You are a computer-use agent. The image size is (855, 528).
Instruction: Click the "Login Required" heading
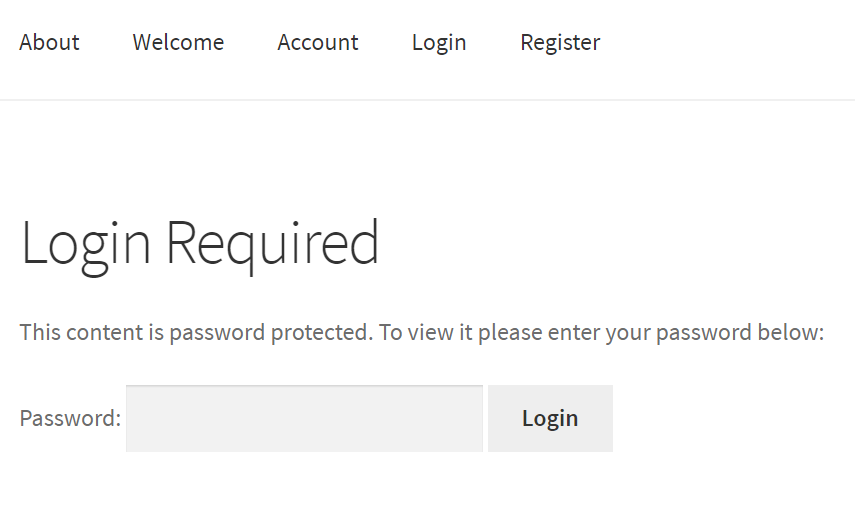(x=200, y=243)
